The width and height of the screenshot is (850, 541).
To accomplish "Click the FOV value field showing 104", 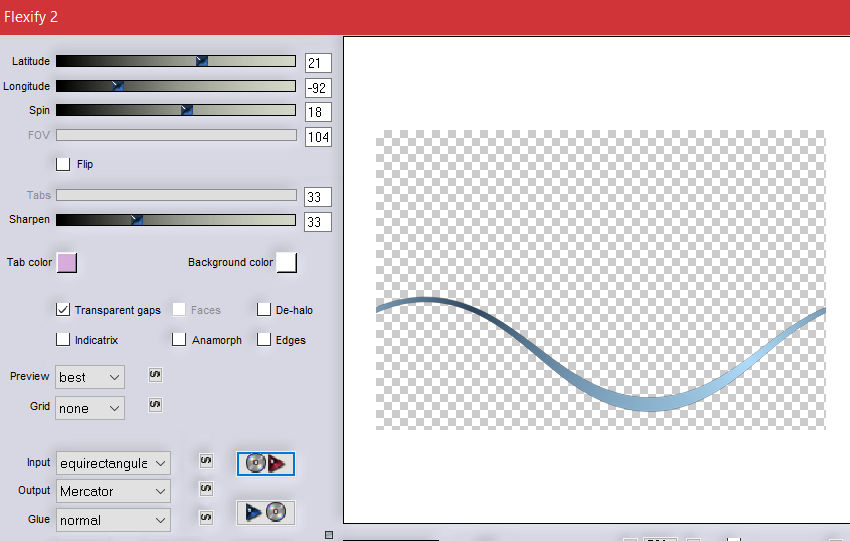I will (318, 137).
